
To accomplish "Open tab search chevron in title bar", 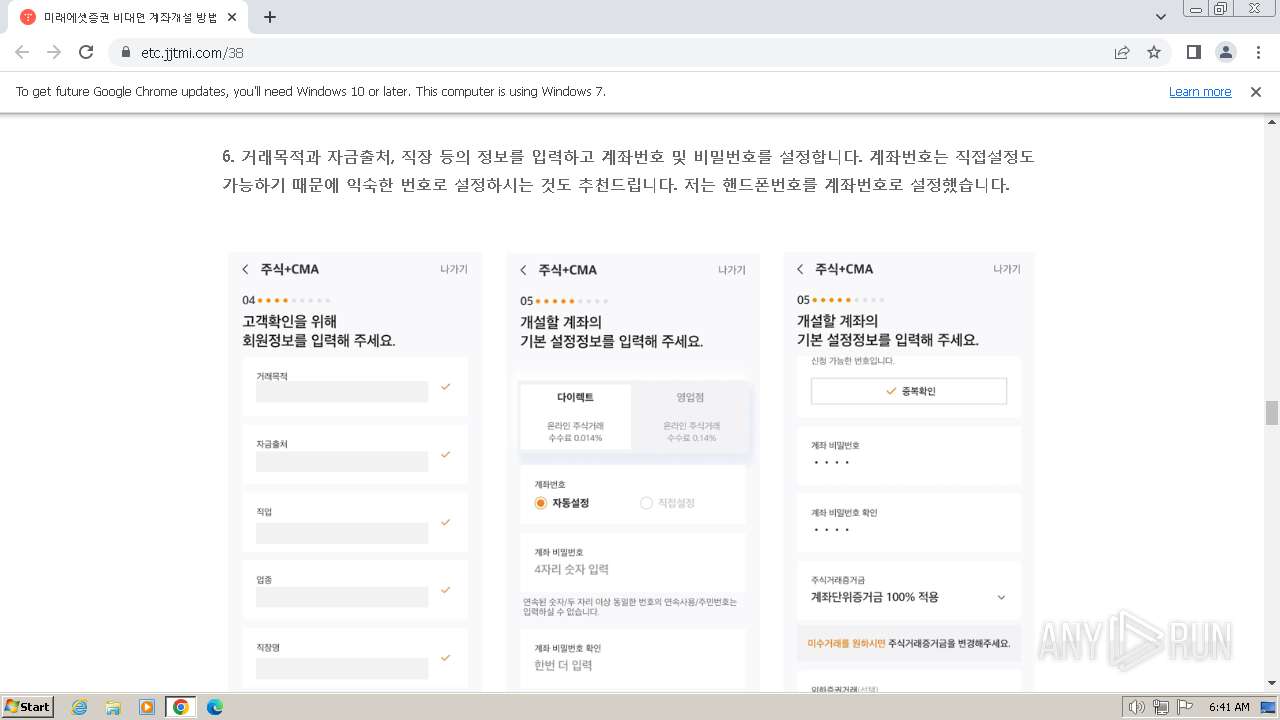I will [x=1160, y=17].
